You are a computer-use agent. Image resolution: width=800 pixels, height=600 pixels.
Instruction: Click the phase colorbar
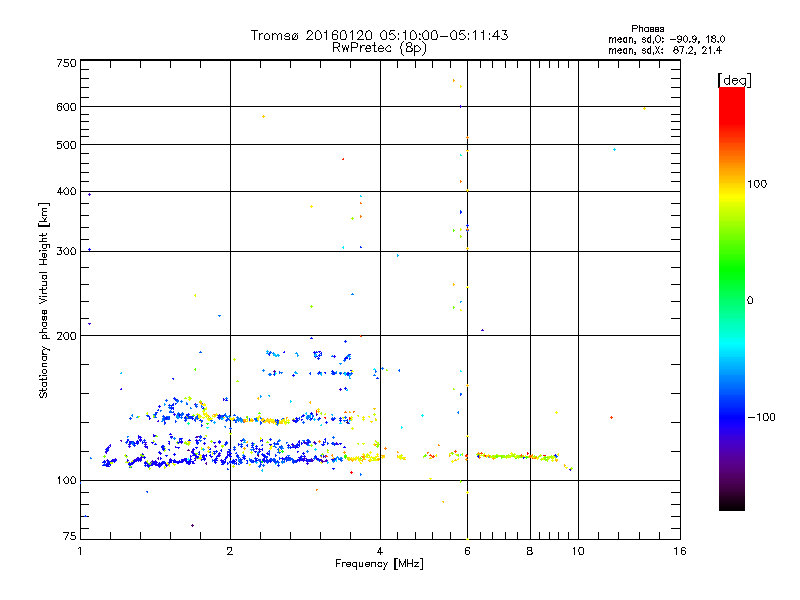732,298
